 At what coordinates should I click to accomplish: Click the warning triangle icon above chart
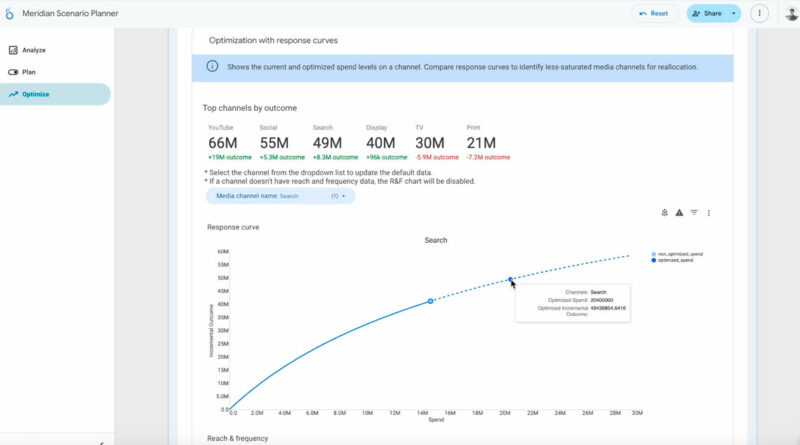click(679, 213)
